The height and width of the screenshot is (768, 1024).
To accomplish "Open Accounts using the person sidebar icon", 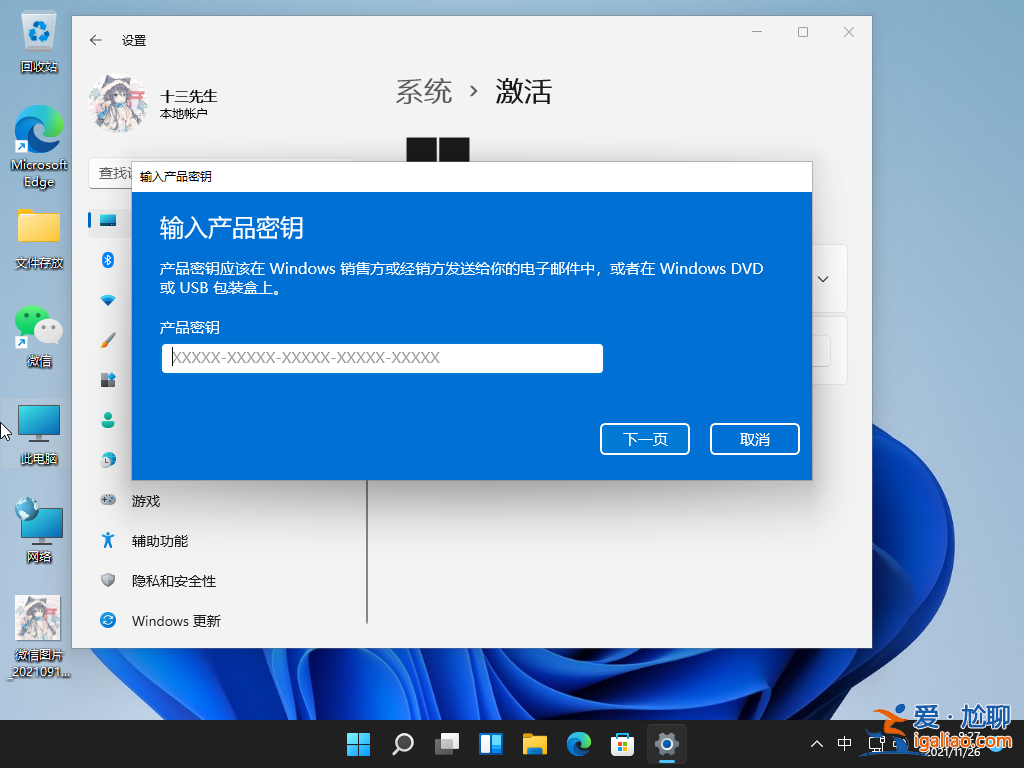I will point(107,420).
